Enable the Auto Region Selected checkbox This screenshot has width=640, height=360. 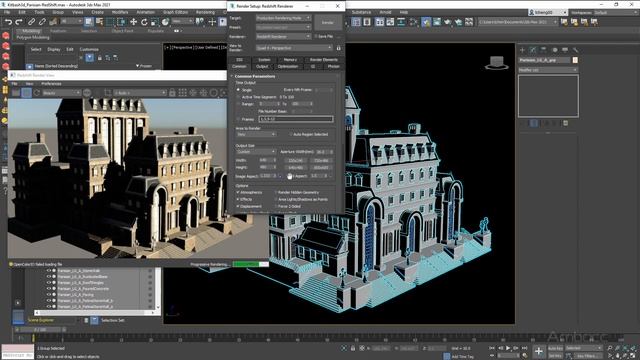coord(291,134)
